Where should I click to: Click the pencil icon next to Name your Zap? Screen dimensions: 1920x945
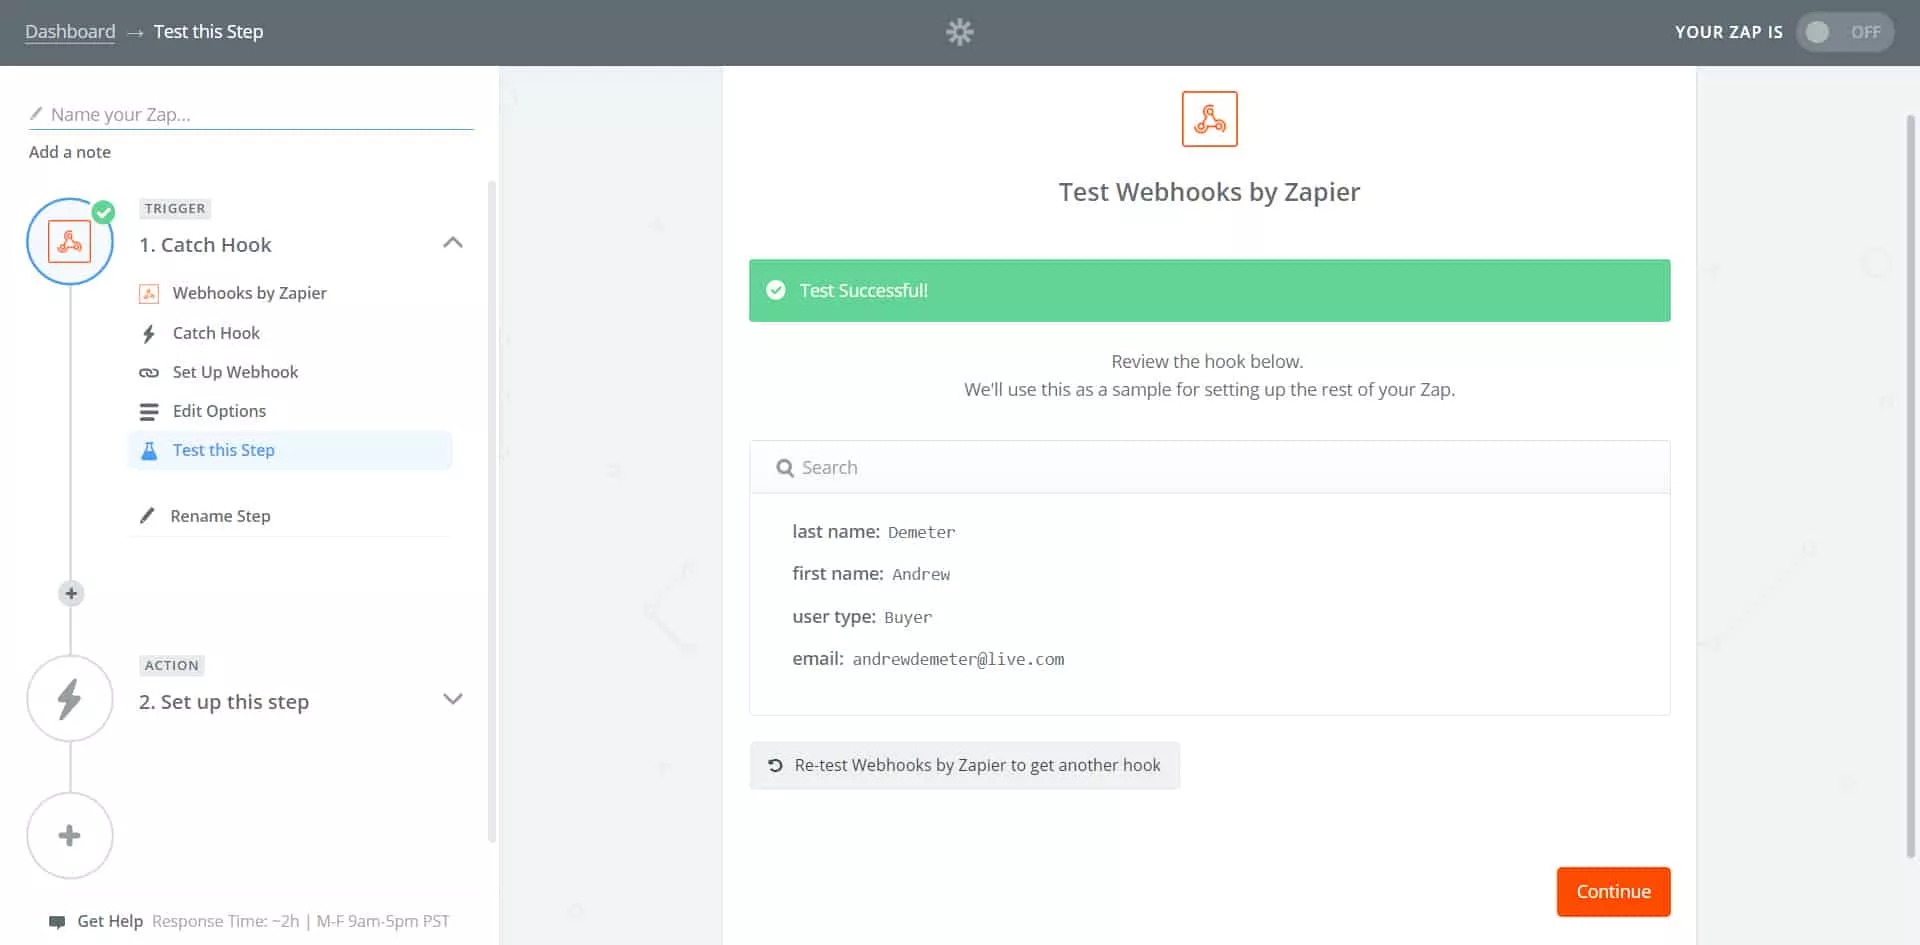point(36,114)
